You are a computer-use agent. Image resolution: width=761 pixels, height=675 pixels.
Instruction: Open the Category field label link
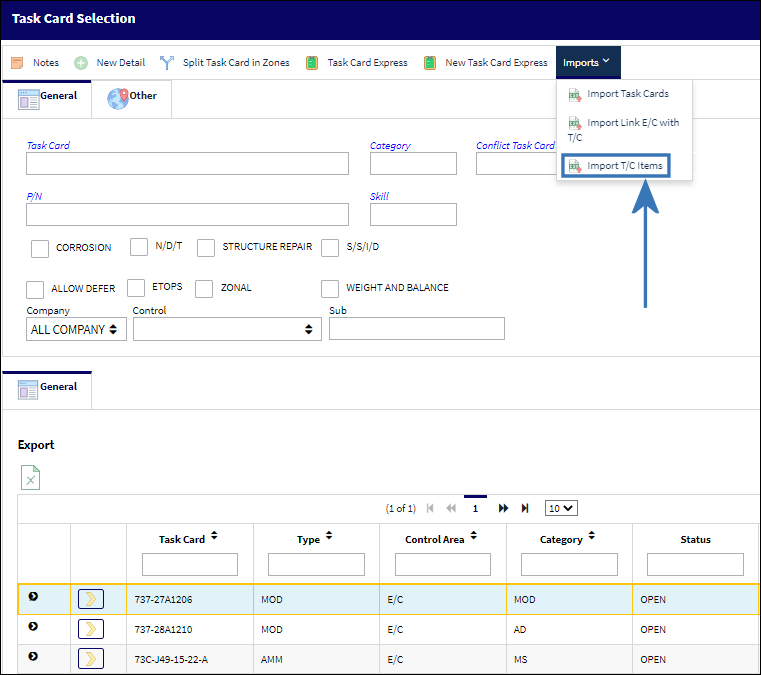(390, 146)
